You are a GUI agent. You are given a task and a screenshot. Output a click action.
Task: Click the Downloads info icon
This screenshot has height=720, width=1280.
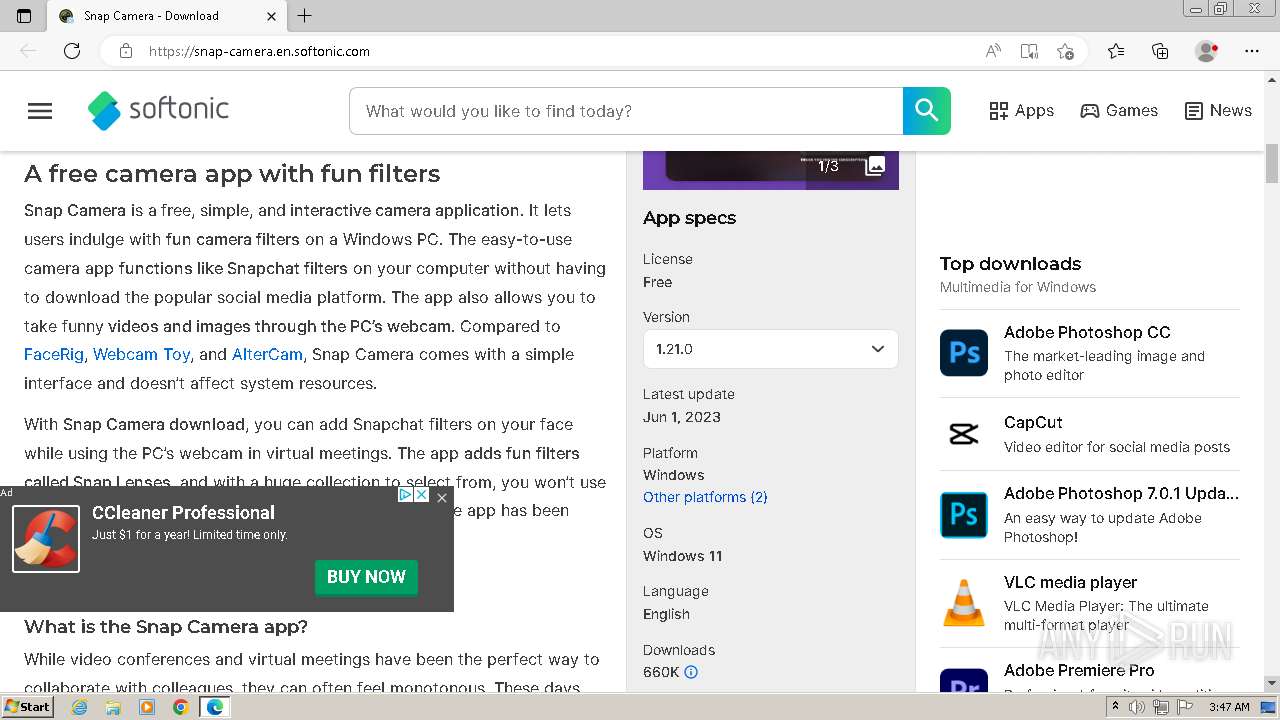click(x=691, y=672)
